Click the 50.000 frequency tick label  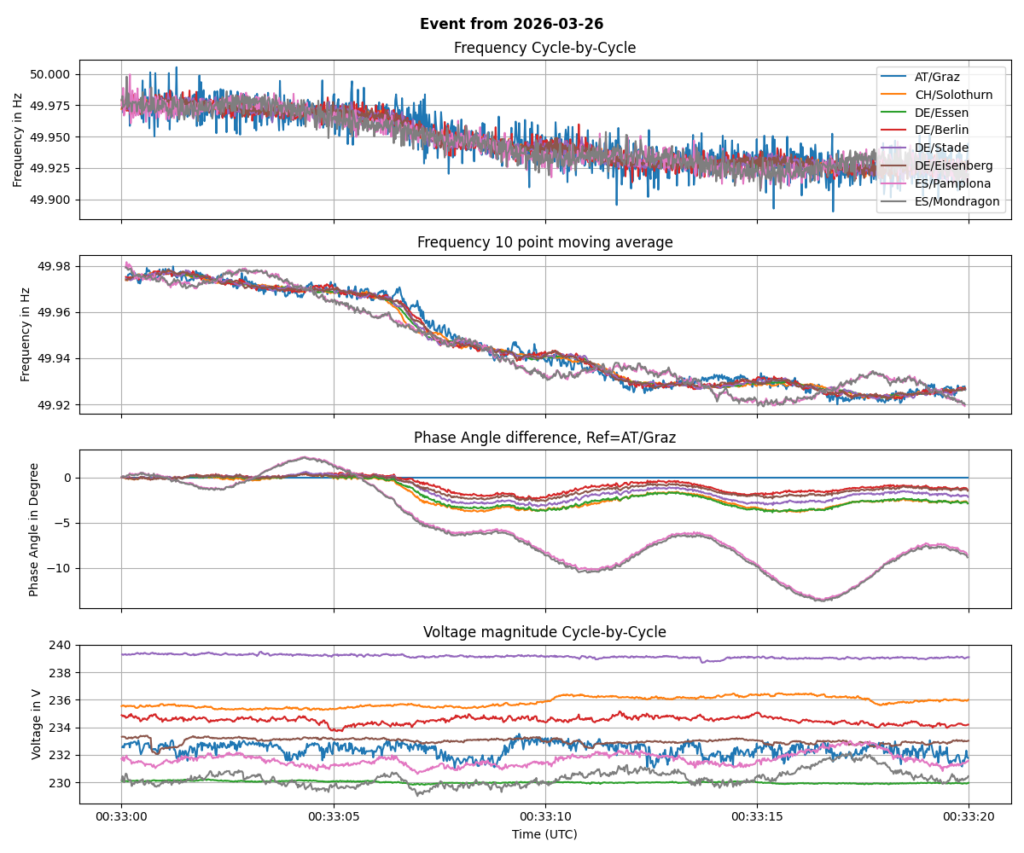(x=50, y=75)
